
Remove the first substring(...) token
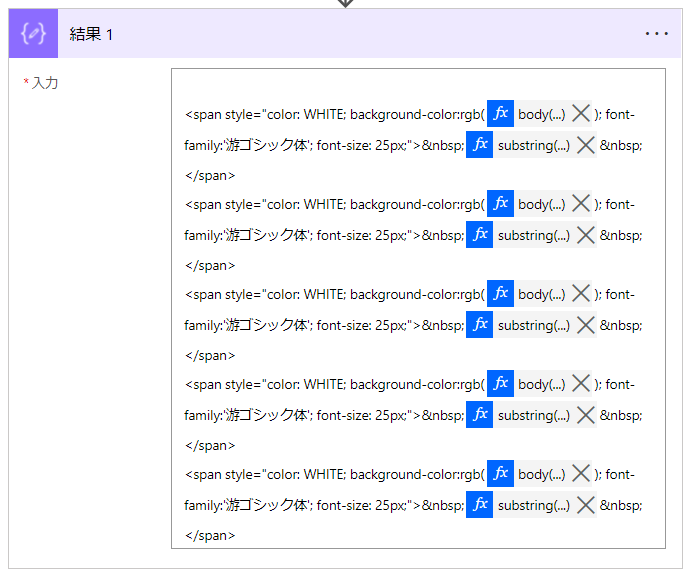pyautogui.click(x=586, y=145)
